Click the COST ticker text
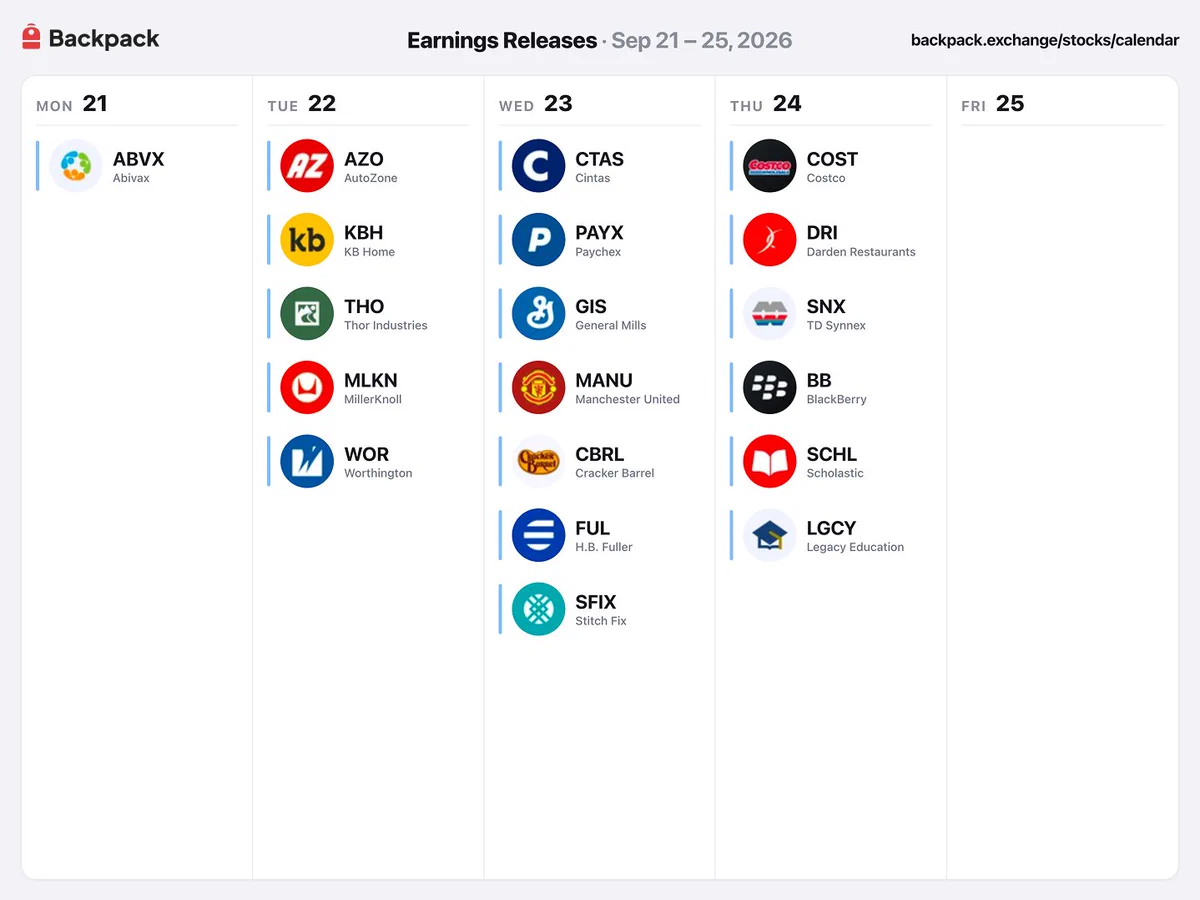The width and height of the screenshot is (1200, 900). pyautogui.click(x=833, y=159)
